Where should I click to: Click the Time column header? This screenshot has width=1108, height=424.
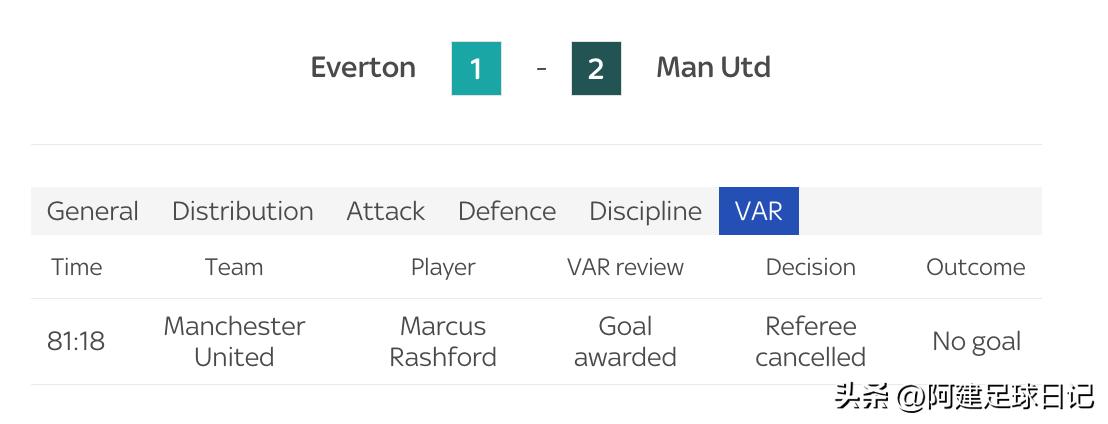coord(76,267)
